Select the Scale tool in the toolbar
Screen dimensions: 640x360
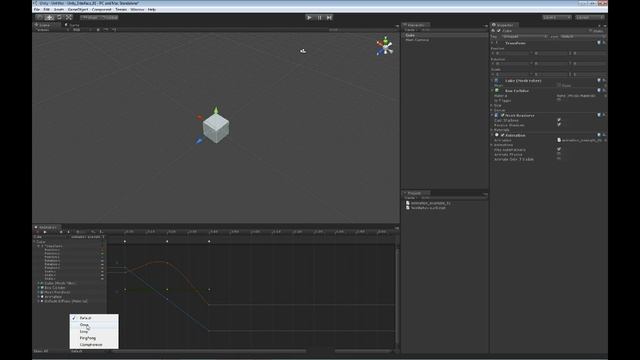click(69, 17)
